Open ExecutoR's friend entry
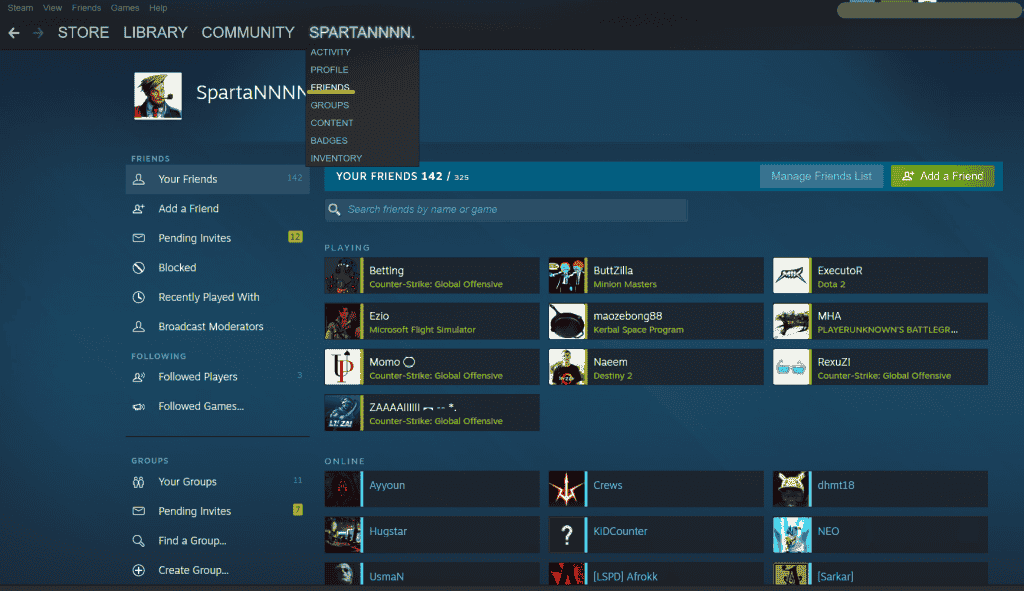 879,275
